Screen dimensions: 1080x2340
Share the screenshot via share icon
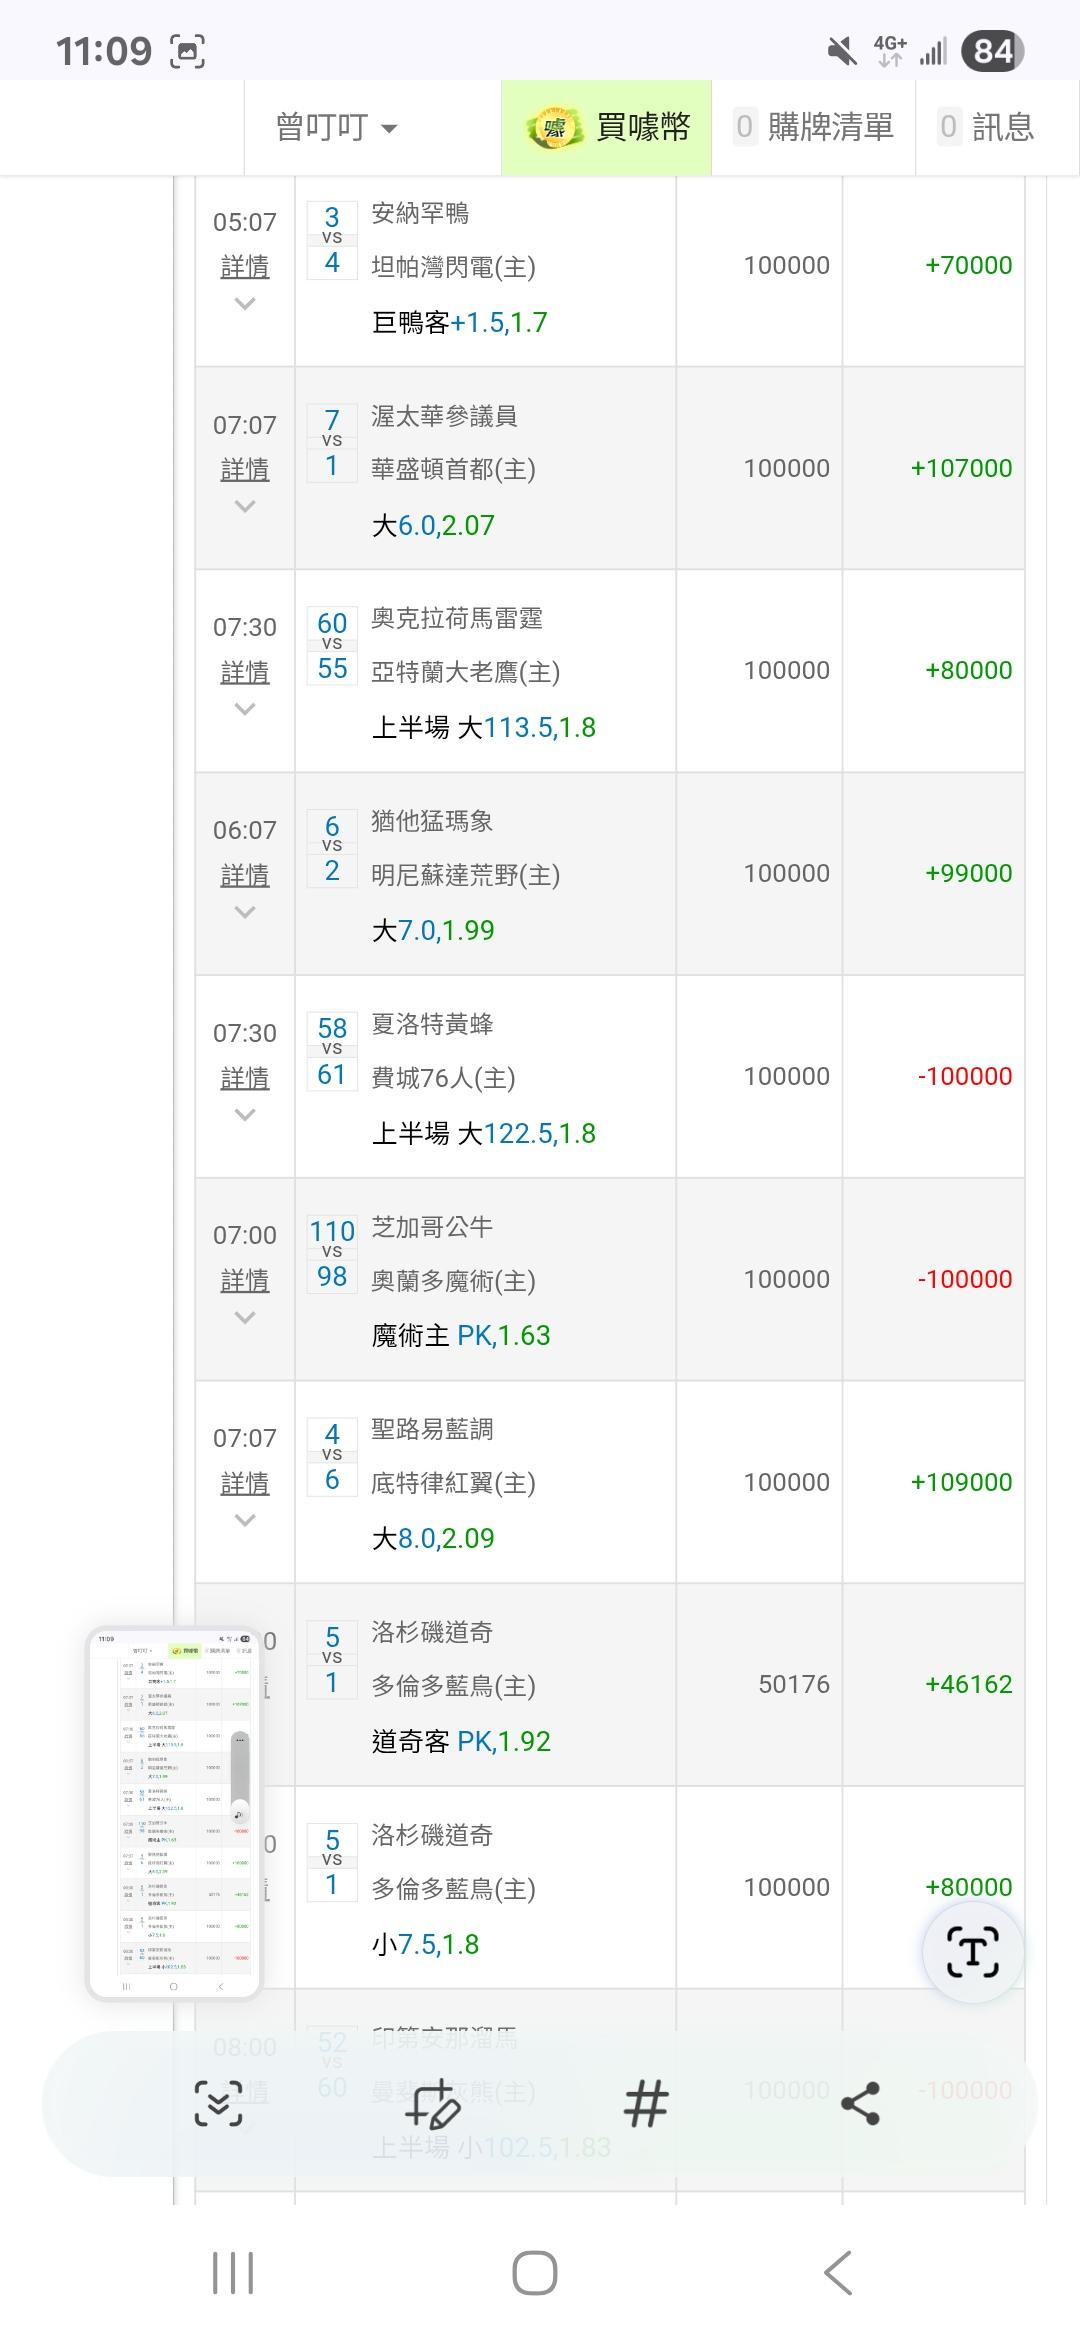pyautogui.click(x=860, y=2104)
